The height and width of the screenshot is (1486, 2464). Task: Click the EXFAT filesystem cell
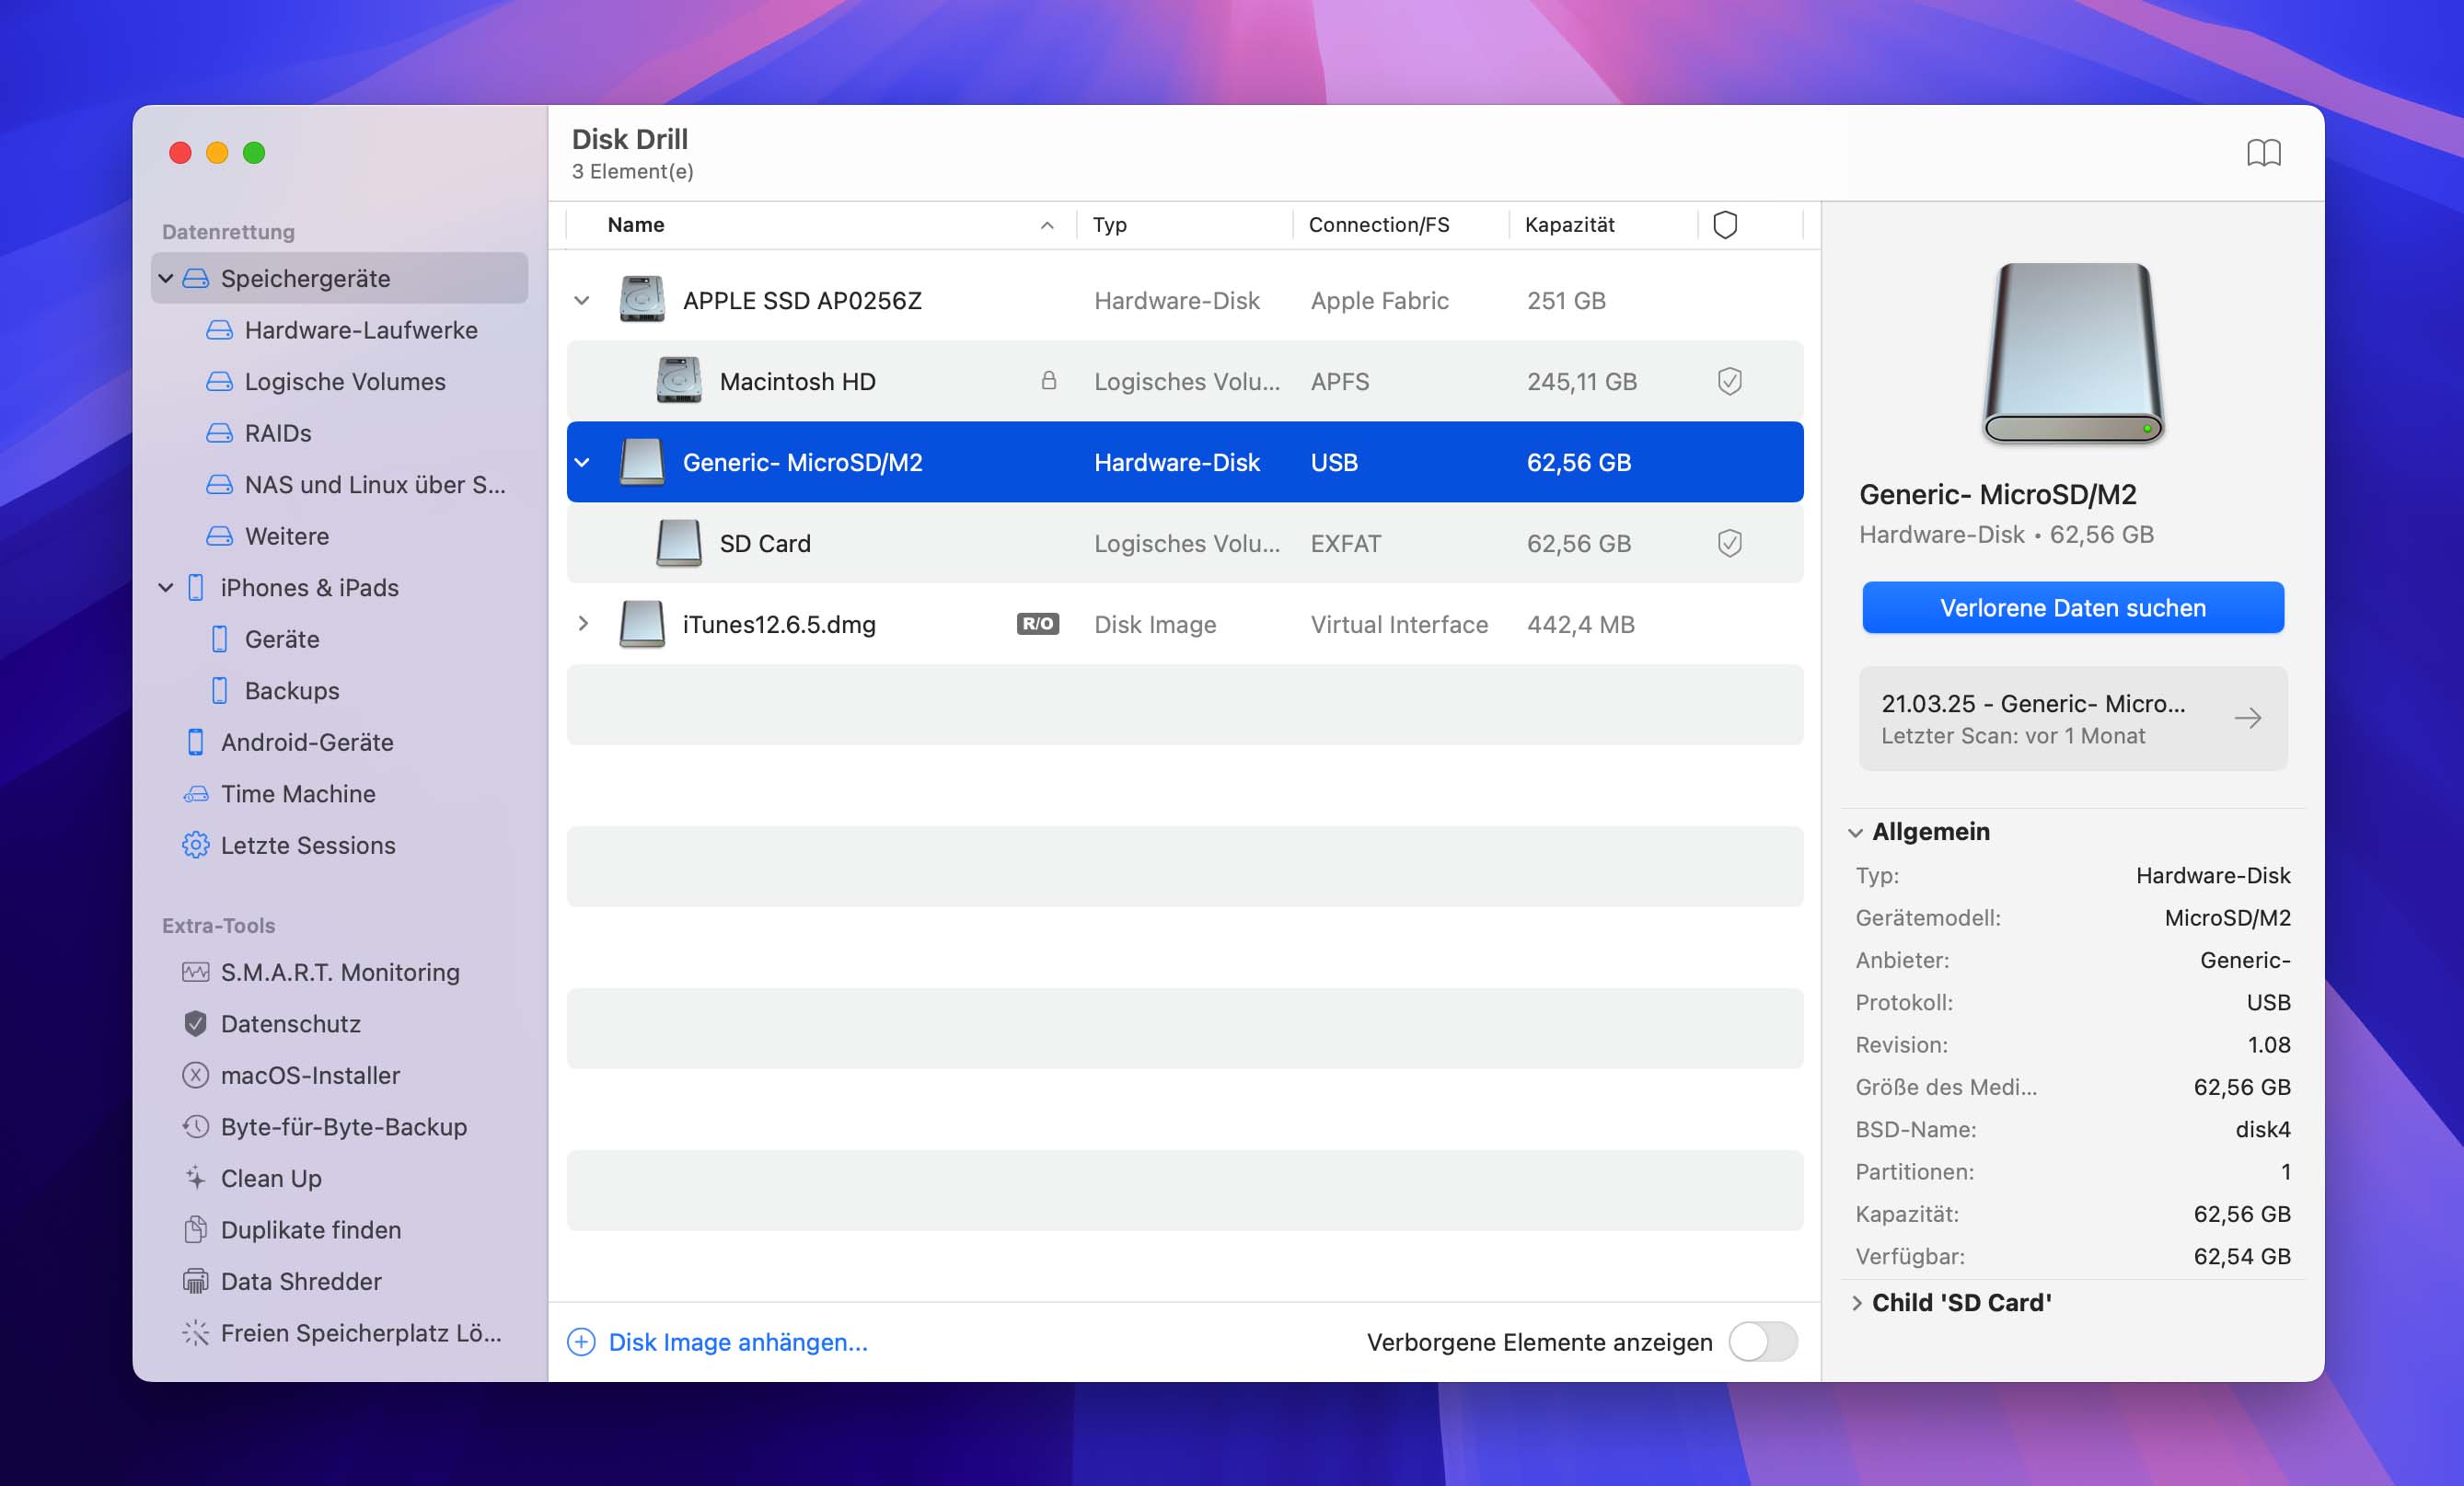point(1345,543)
